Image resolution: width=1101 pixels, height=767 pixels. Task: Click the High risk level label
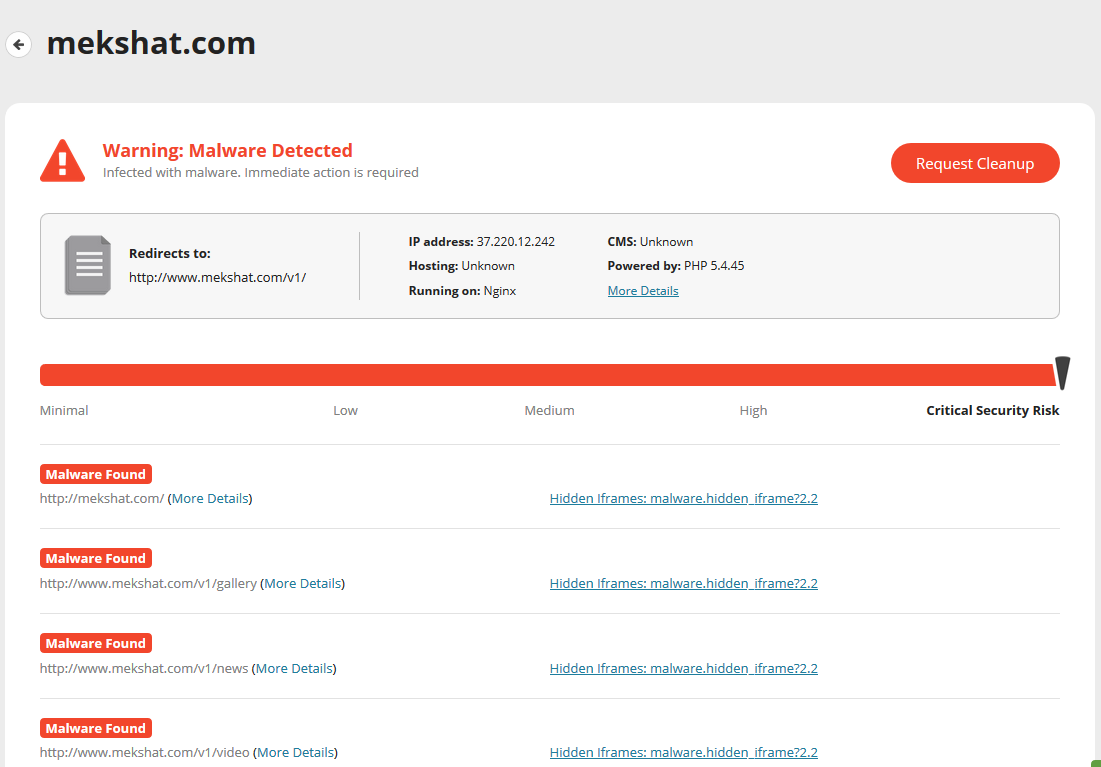753,410
